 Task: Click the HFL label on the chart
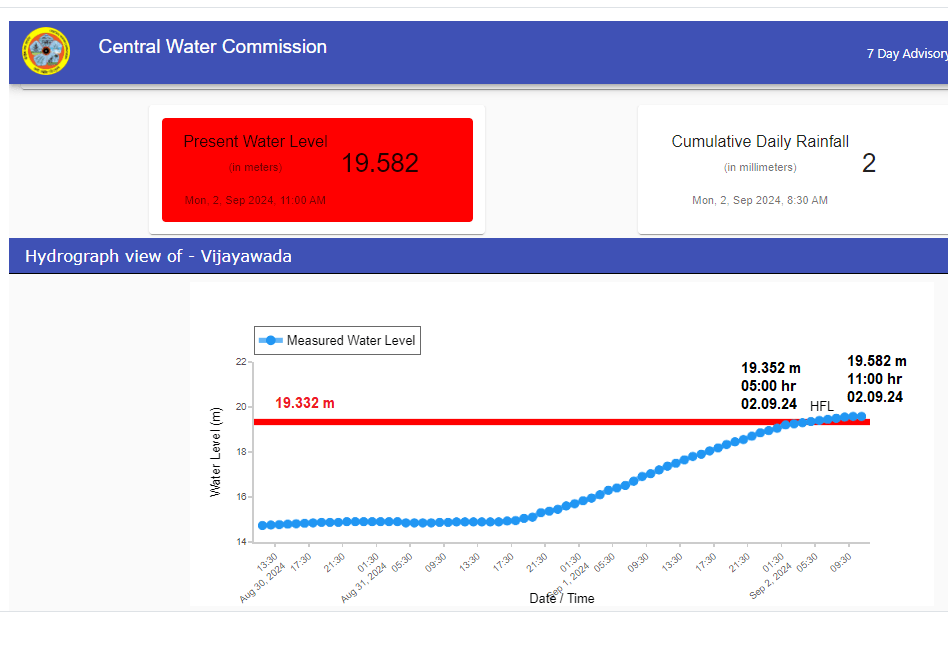[821, 406]
